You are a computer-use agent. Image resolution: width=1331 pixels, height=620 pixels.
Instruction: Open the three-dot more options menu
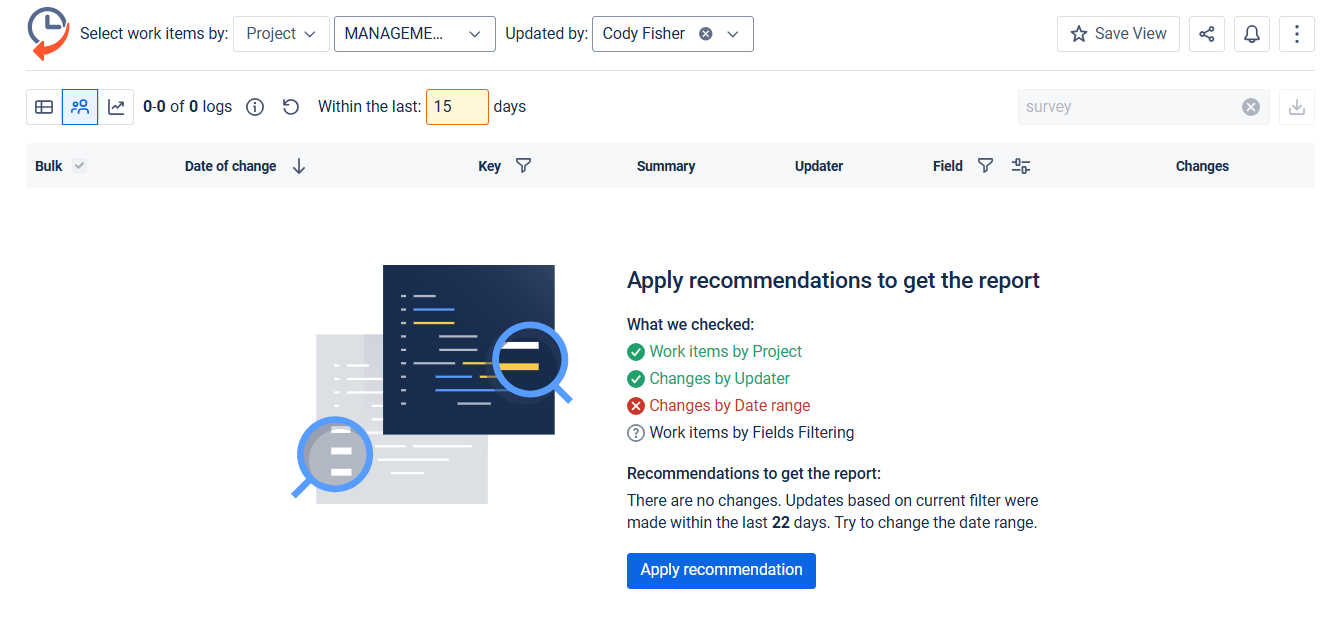pos(1297,34)
